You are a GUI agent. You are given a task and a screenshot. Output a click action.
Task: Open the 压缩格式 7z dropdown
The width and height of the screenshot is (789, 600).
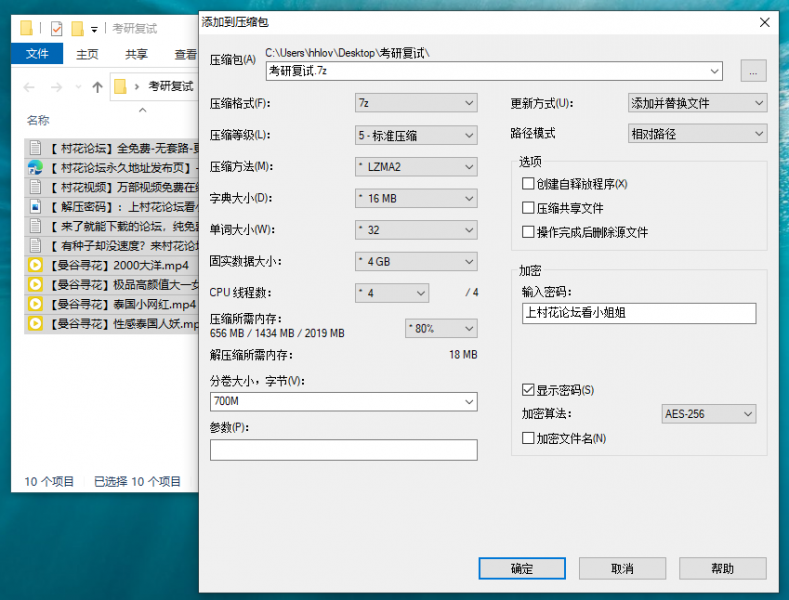pyautogui.click(x=416, y=103)
